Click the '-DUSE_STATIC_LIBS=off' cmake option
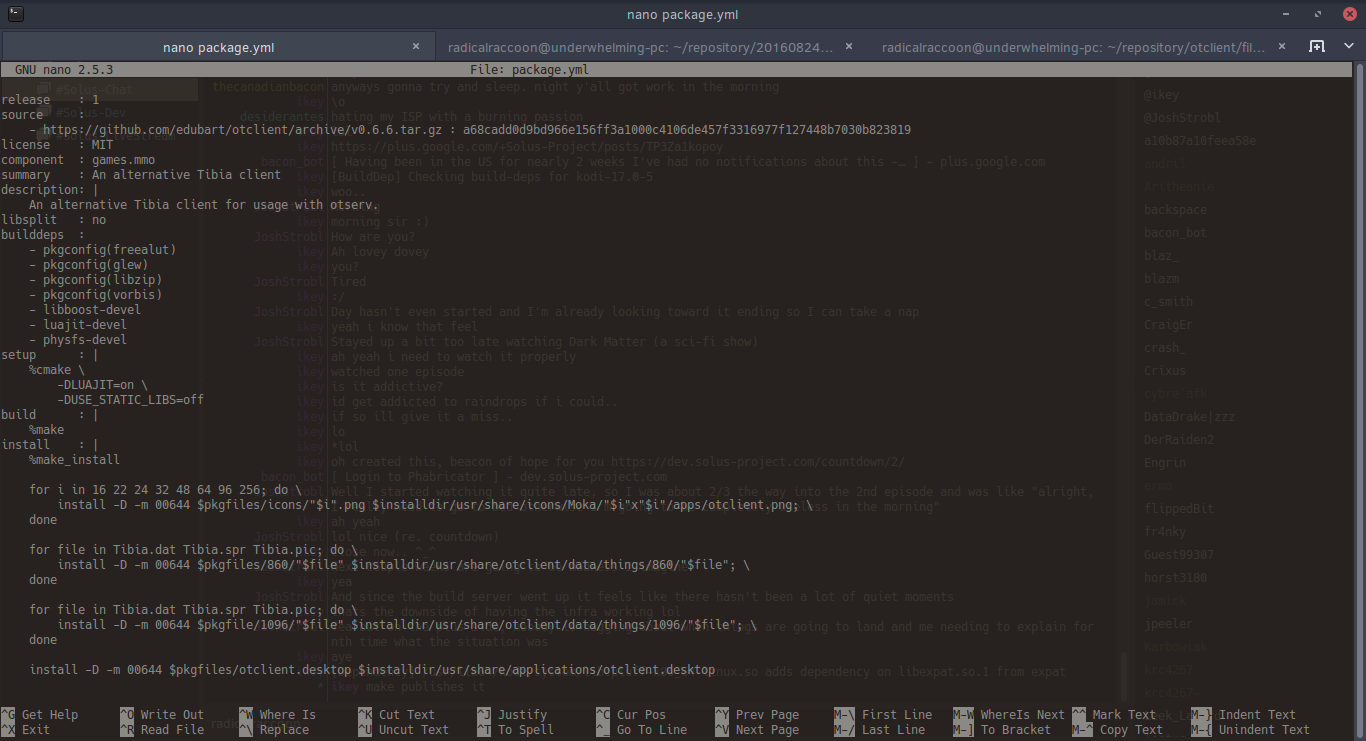Image resolution: width=1366 pixels, height=741 pixels. (131, 400)
